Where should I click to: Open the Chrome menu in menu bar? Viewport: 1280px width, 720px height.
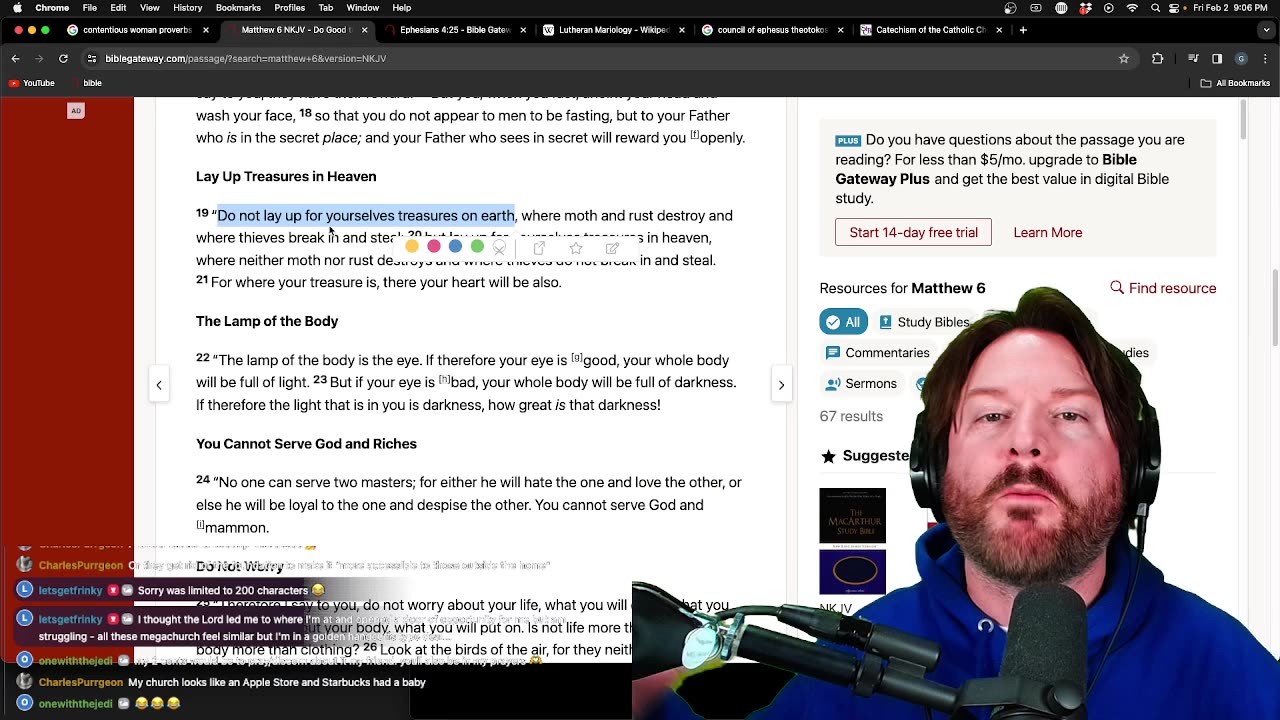point(52,8)
